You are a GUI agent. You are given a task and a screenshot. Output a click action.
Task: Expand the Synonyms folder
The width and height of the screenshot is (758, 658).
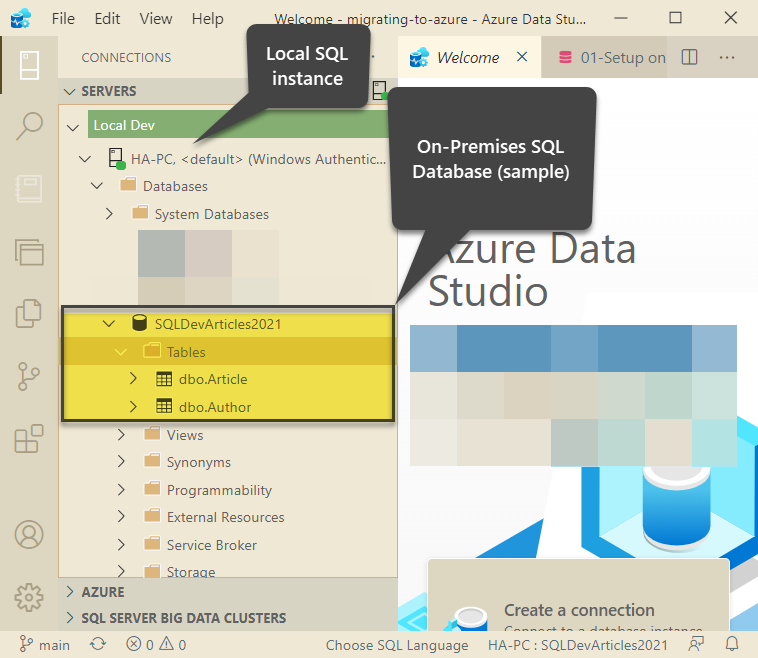pos(121,462)
